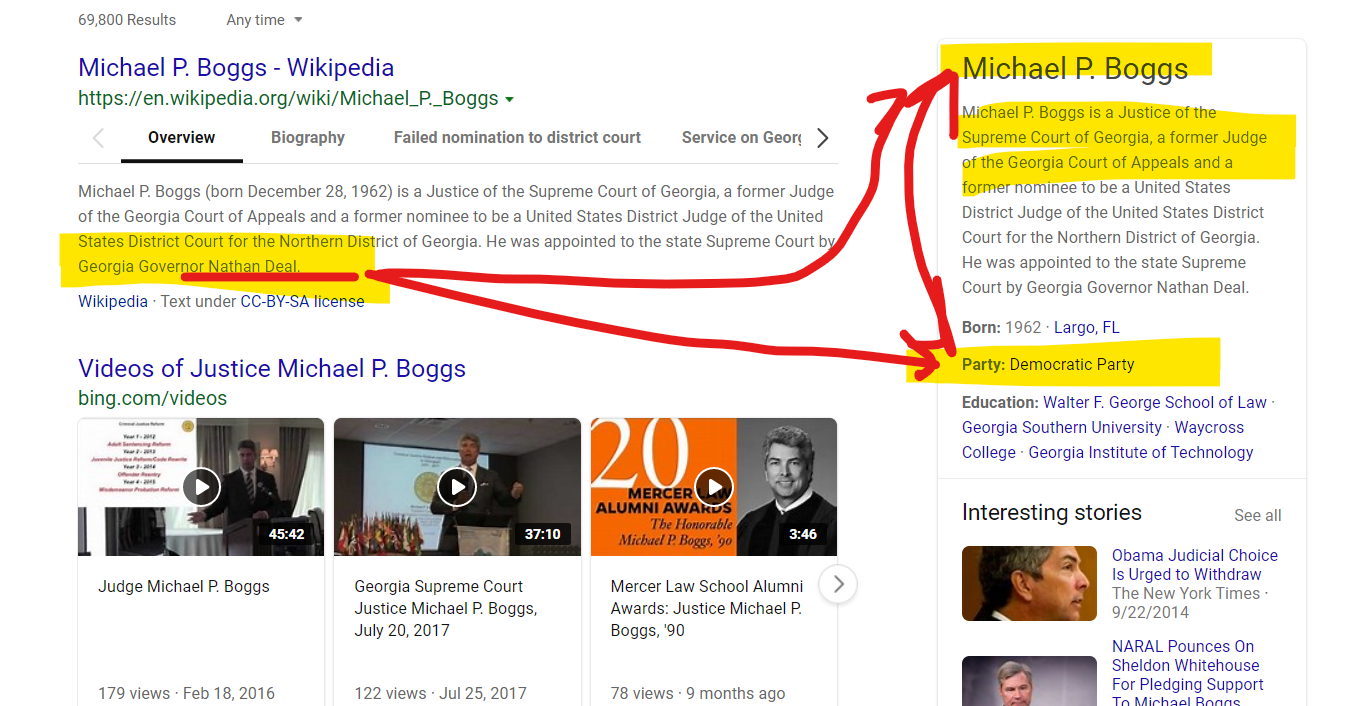Switch to the Biography tab
Screen dimensions: 1358x706
tap(308, 138)
